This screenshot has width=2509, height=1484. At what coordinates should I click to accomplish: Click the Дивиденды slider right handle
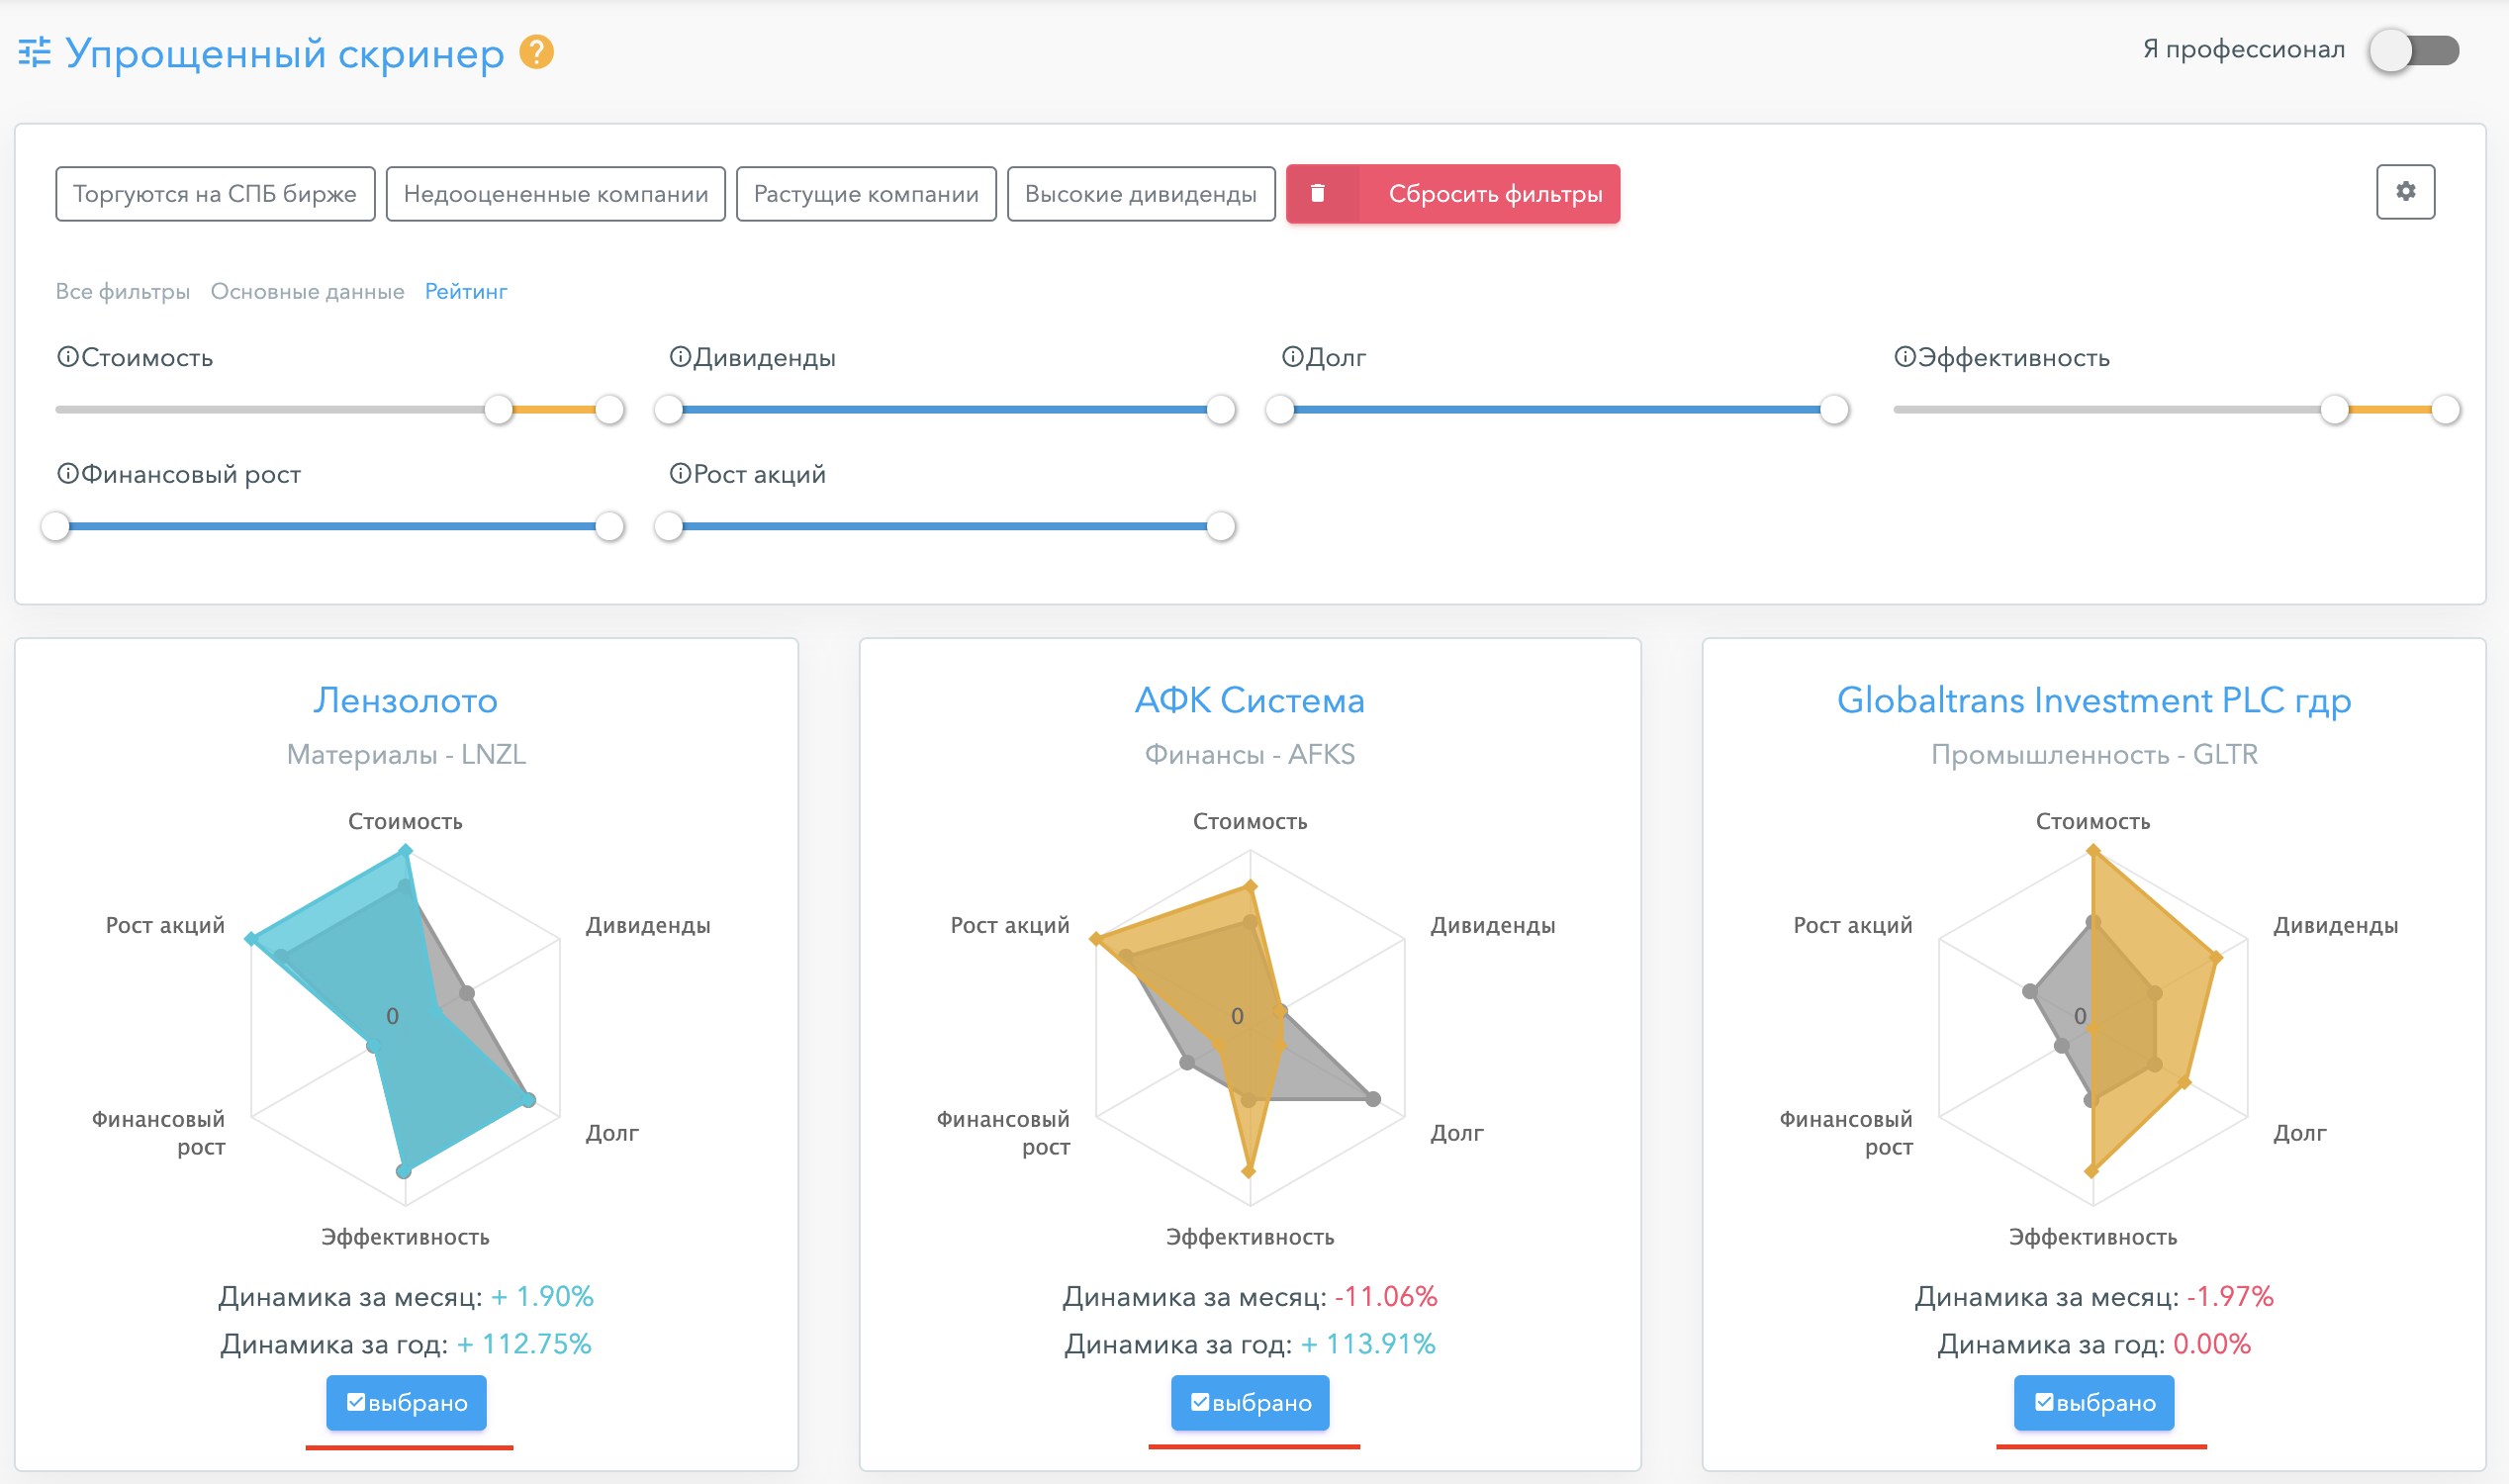point(1221,409)
